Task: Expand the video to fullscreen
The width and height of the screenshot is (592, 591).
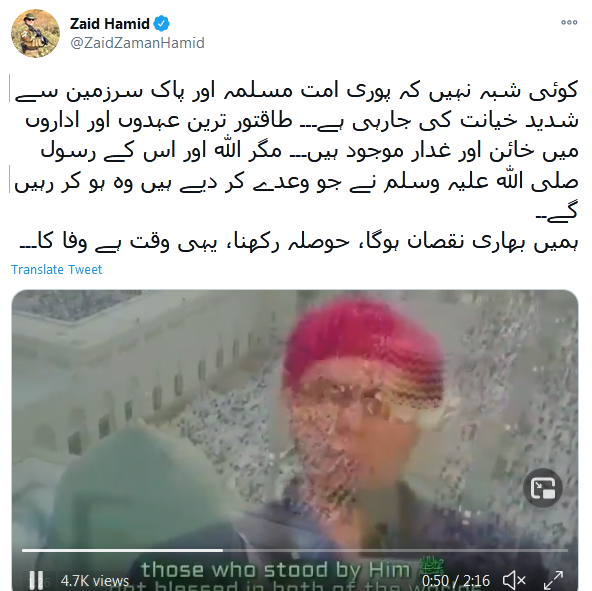Action: (553, 580)
